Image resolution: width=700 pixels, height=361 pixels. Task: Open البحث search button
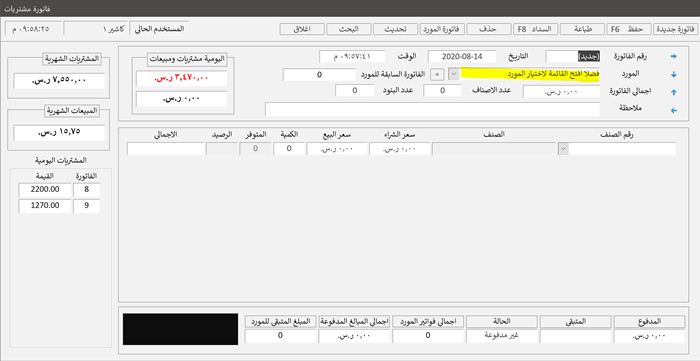click(348, 29)
